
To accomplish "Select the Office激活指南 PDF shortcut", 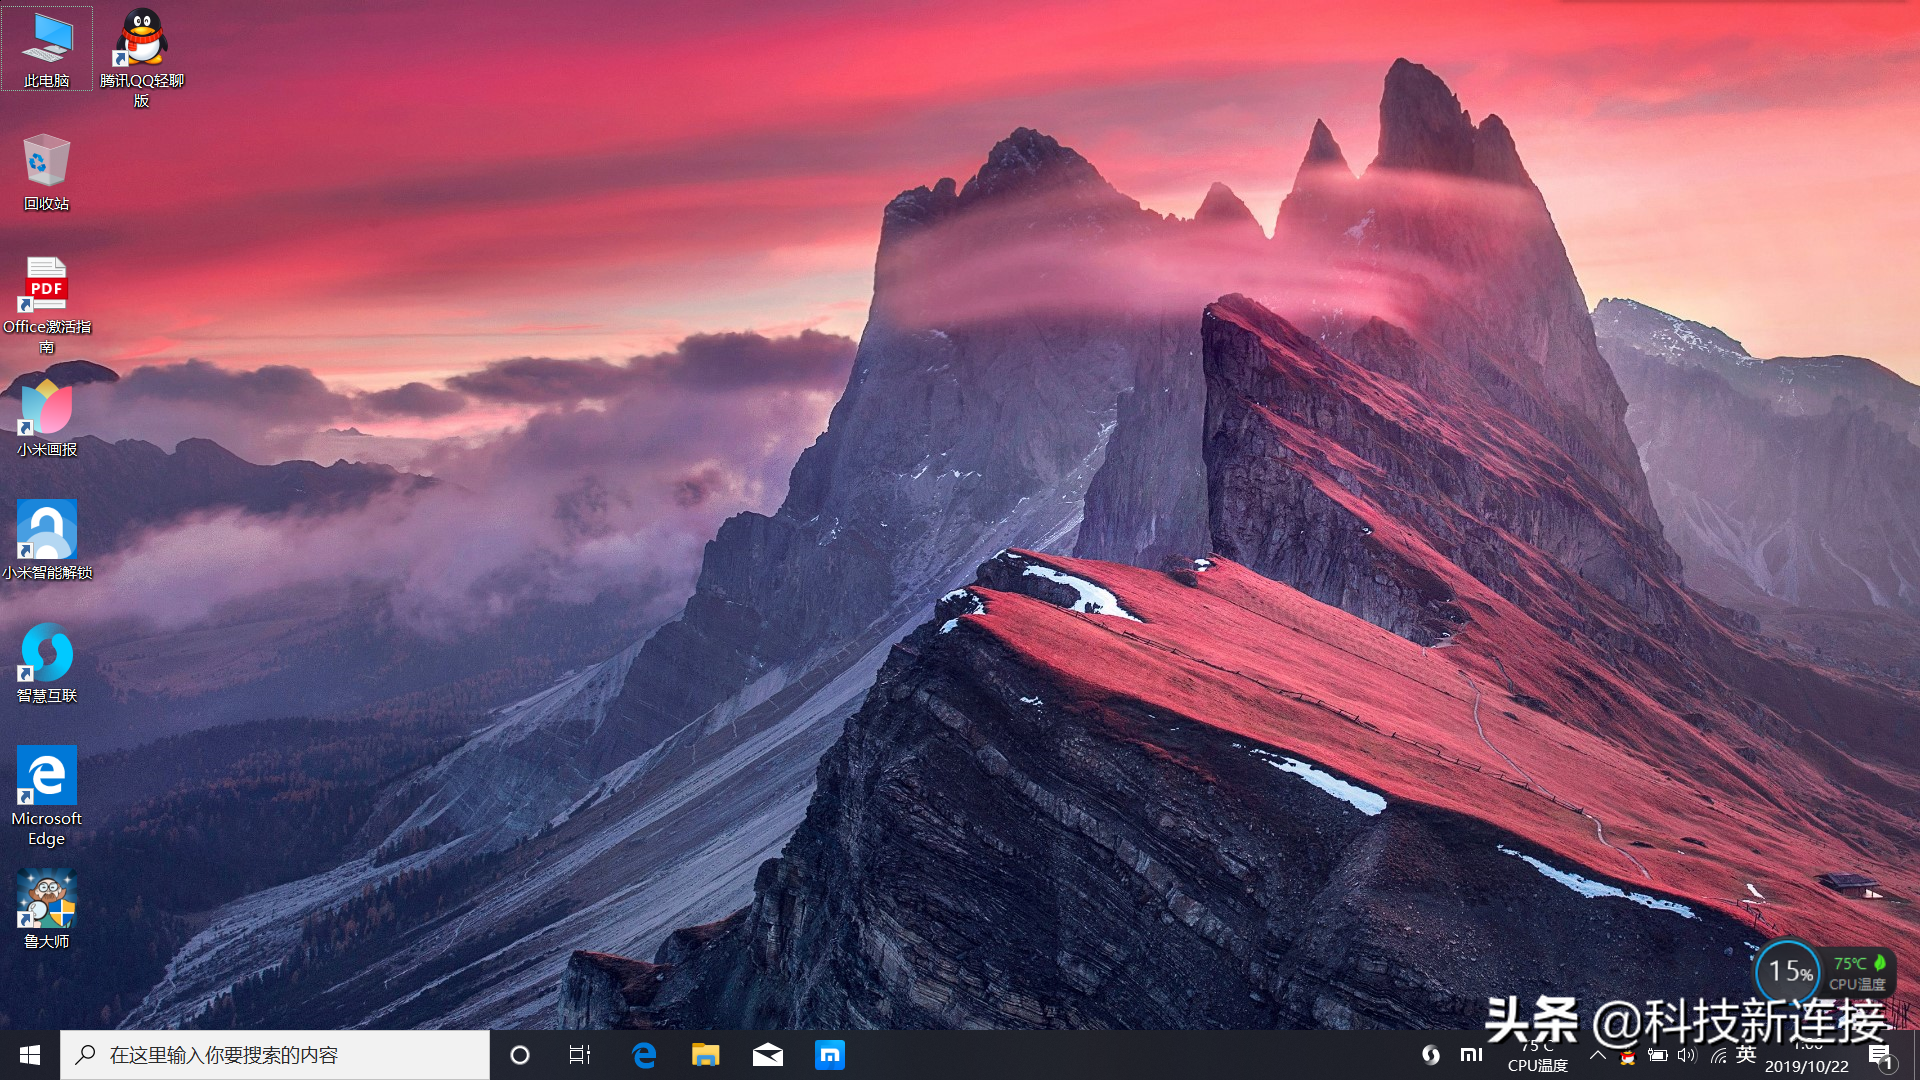I will tap(47, 306).
